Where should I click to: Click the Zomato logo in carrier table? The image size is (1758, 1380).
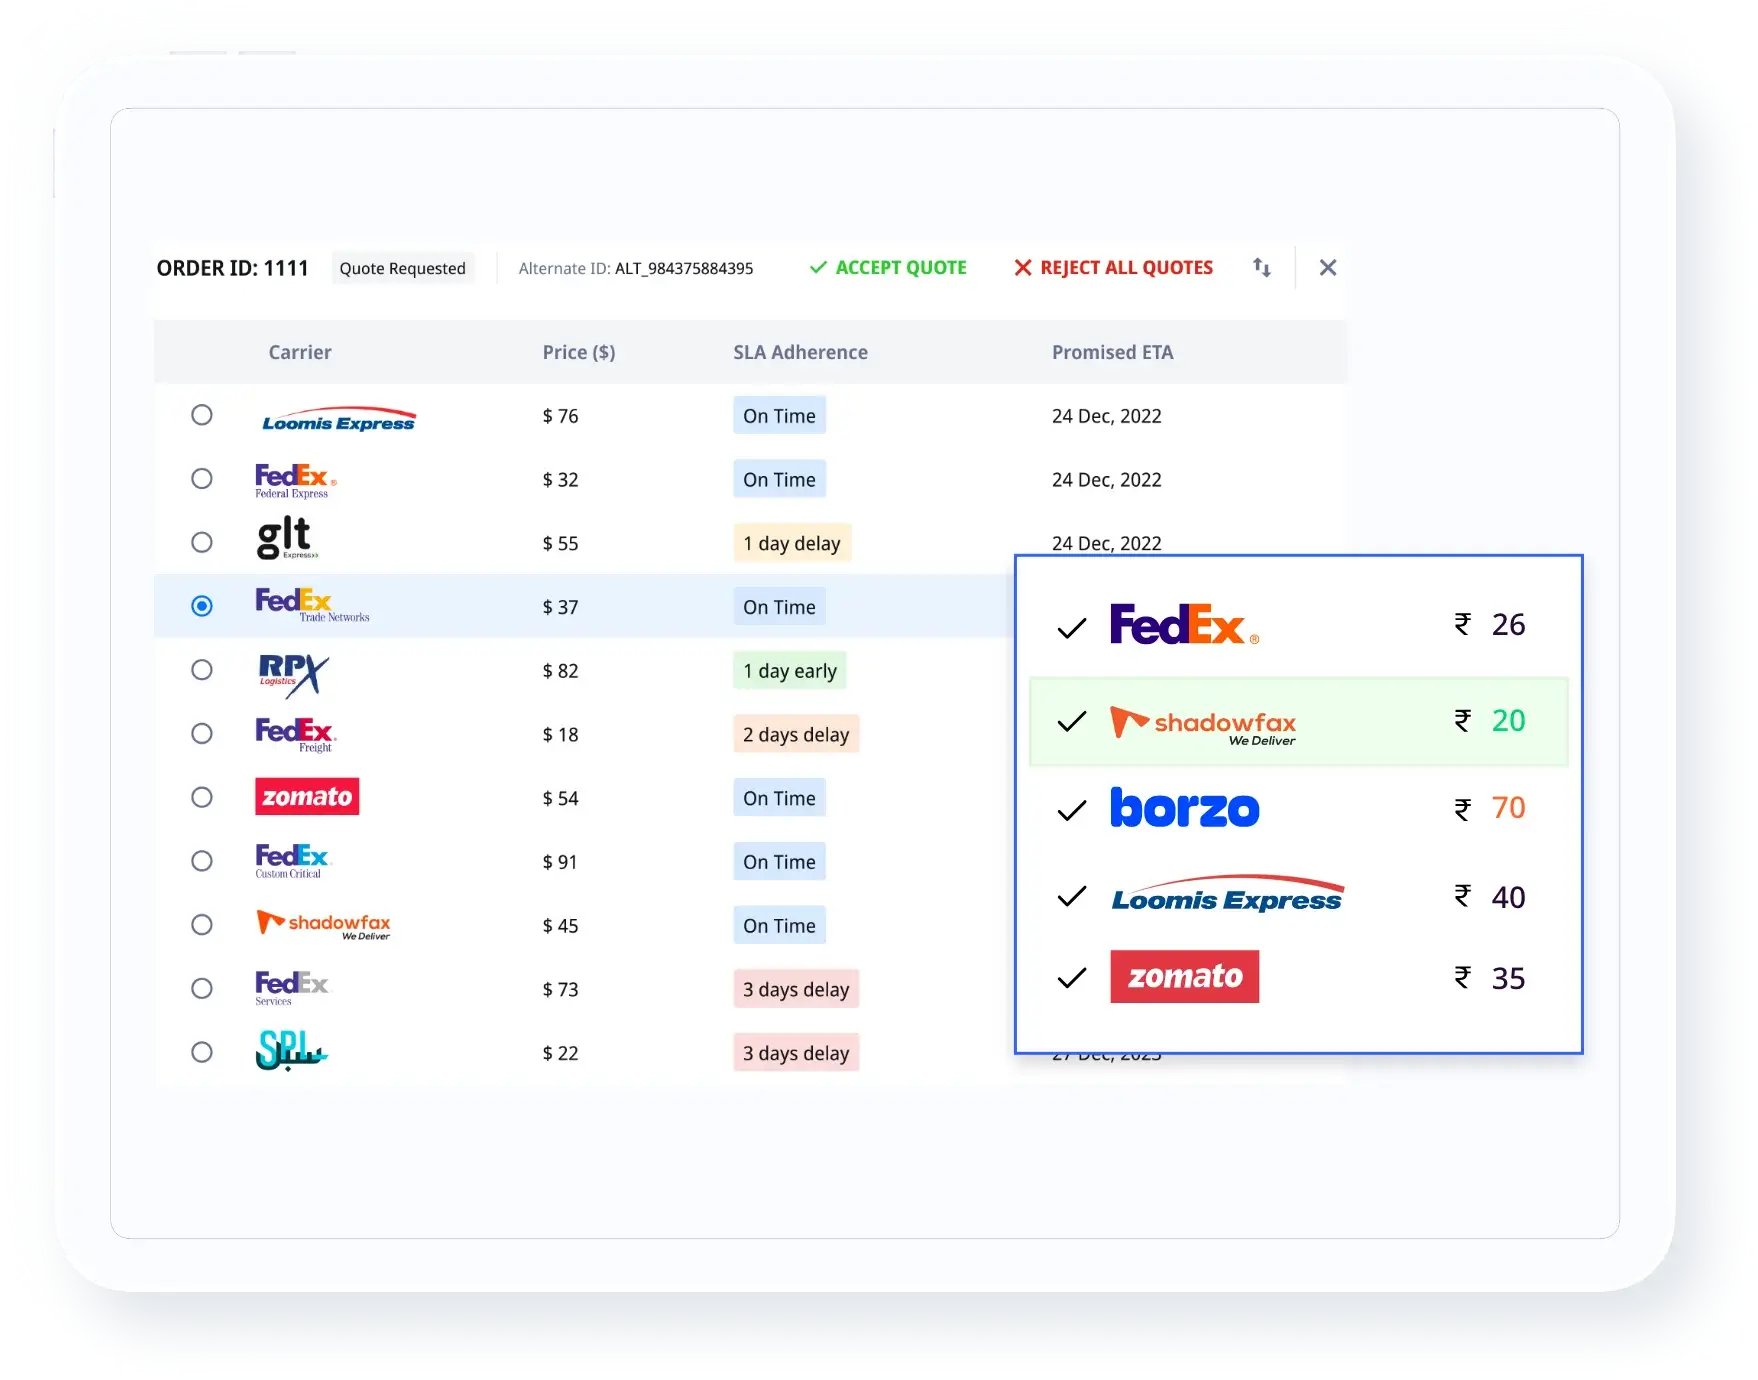[x=307, y=797]
